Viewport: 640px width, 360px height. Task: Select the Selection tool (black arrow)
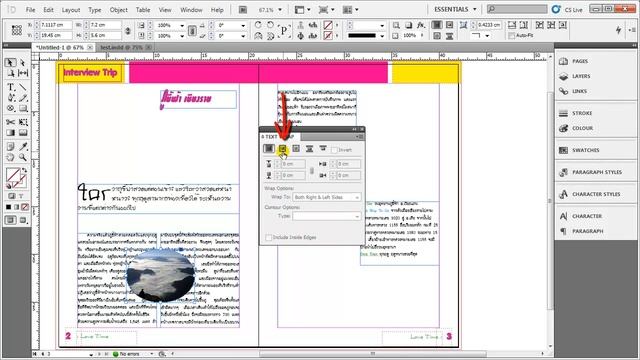(11, 62)
